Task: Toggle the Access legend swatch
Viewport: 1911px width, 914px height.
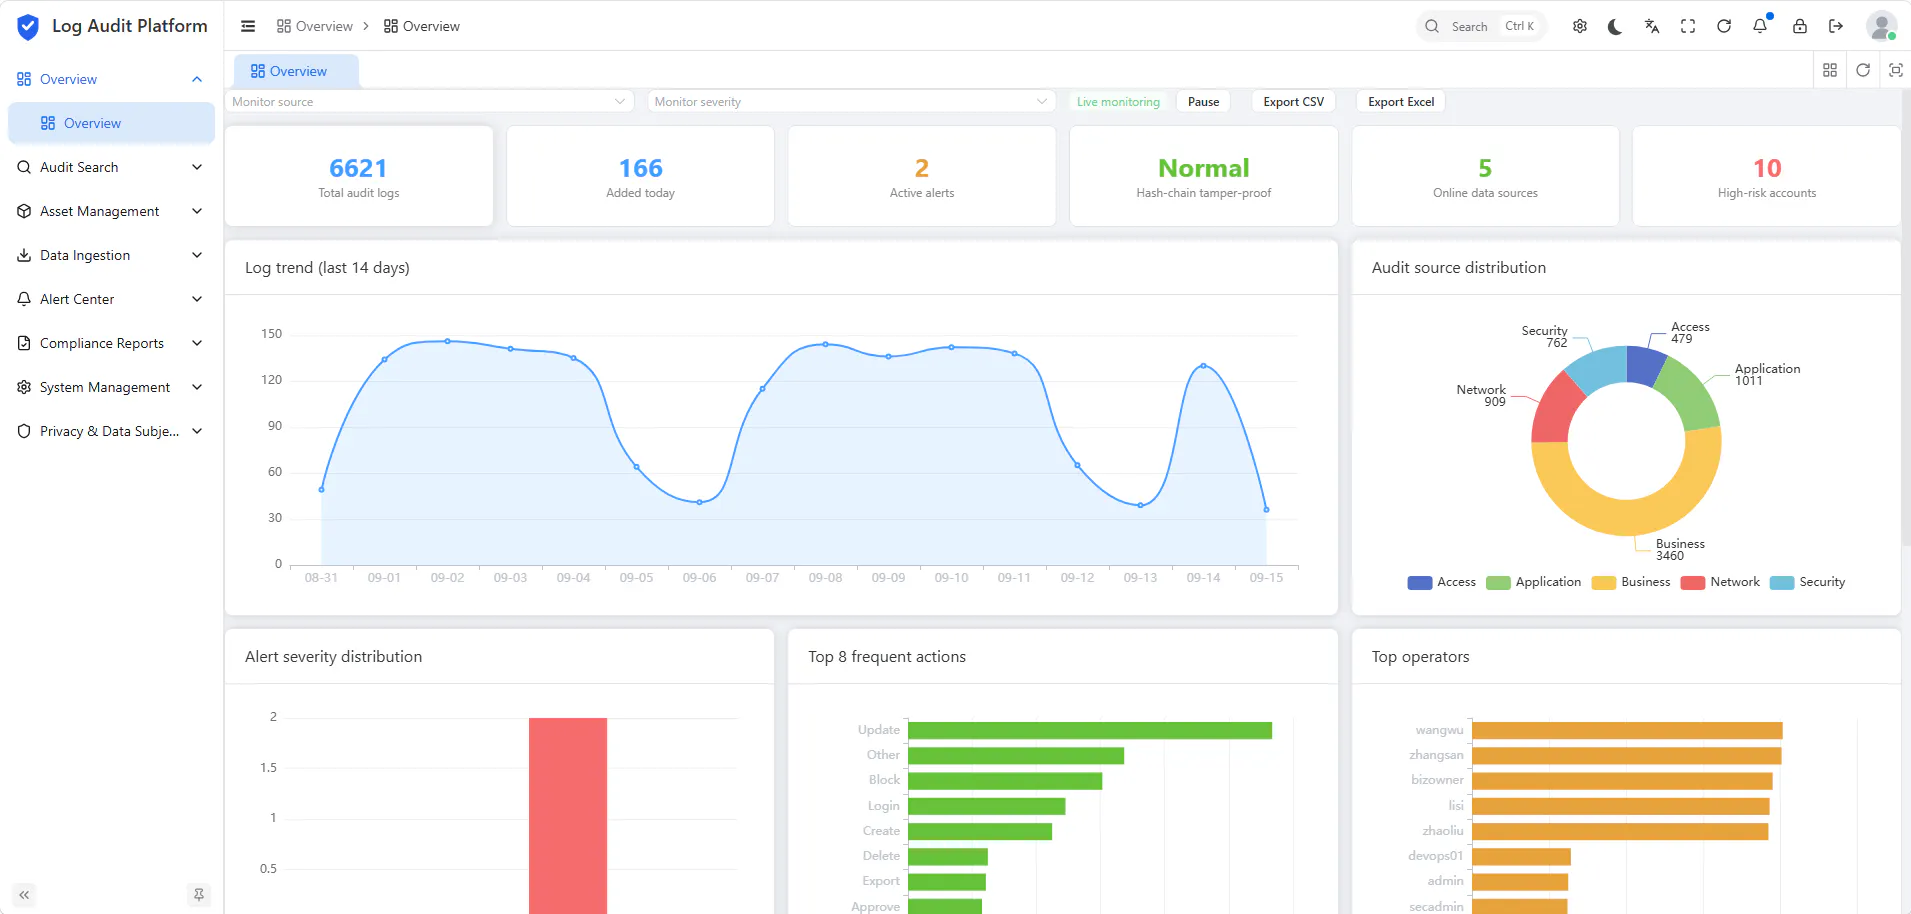Action: pyautogui.click(x=1420, y=583)
